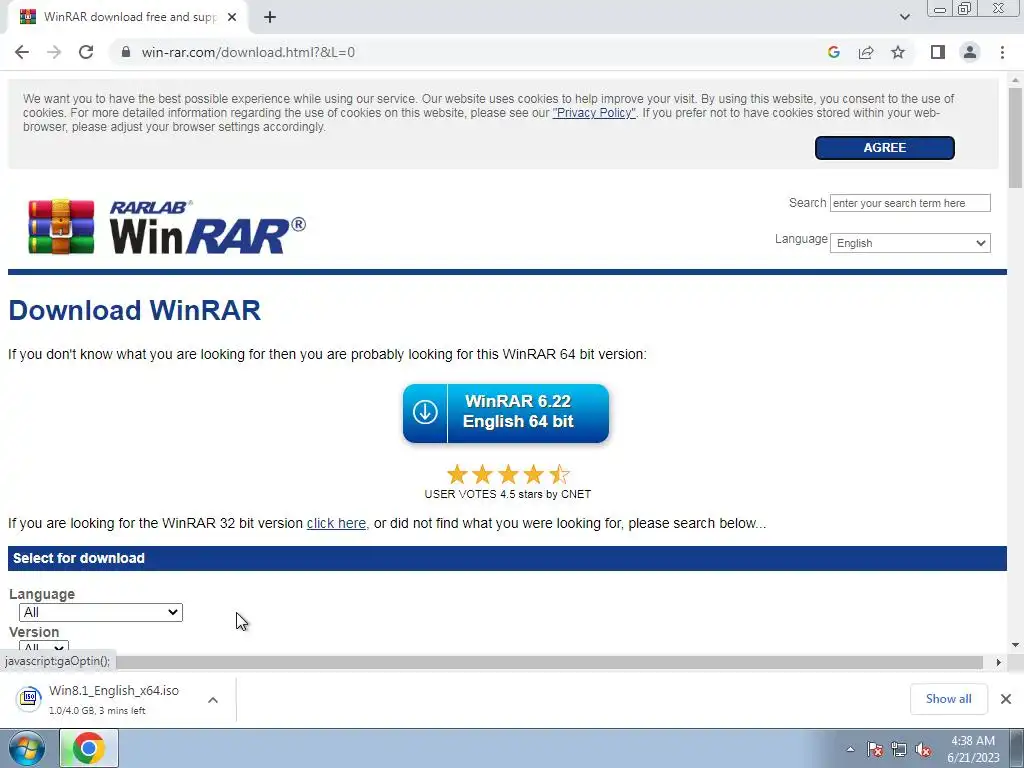
Task: Click 'USER VOTES 4.5 stars by CNET'
Action: 507,494
